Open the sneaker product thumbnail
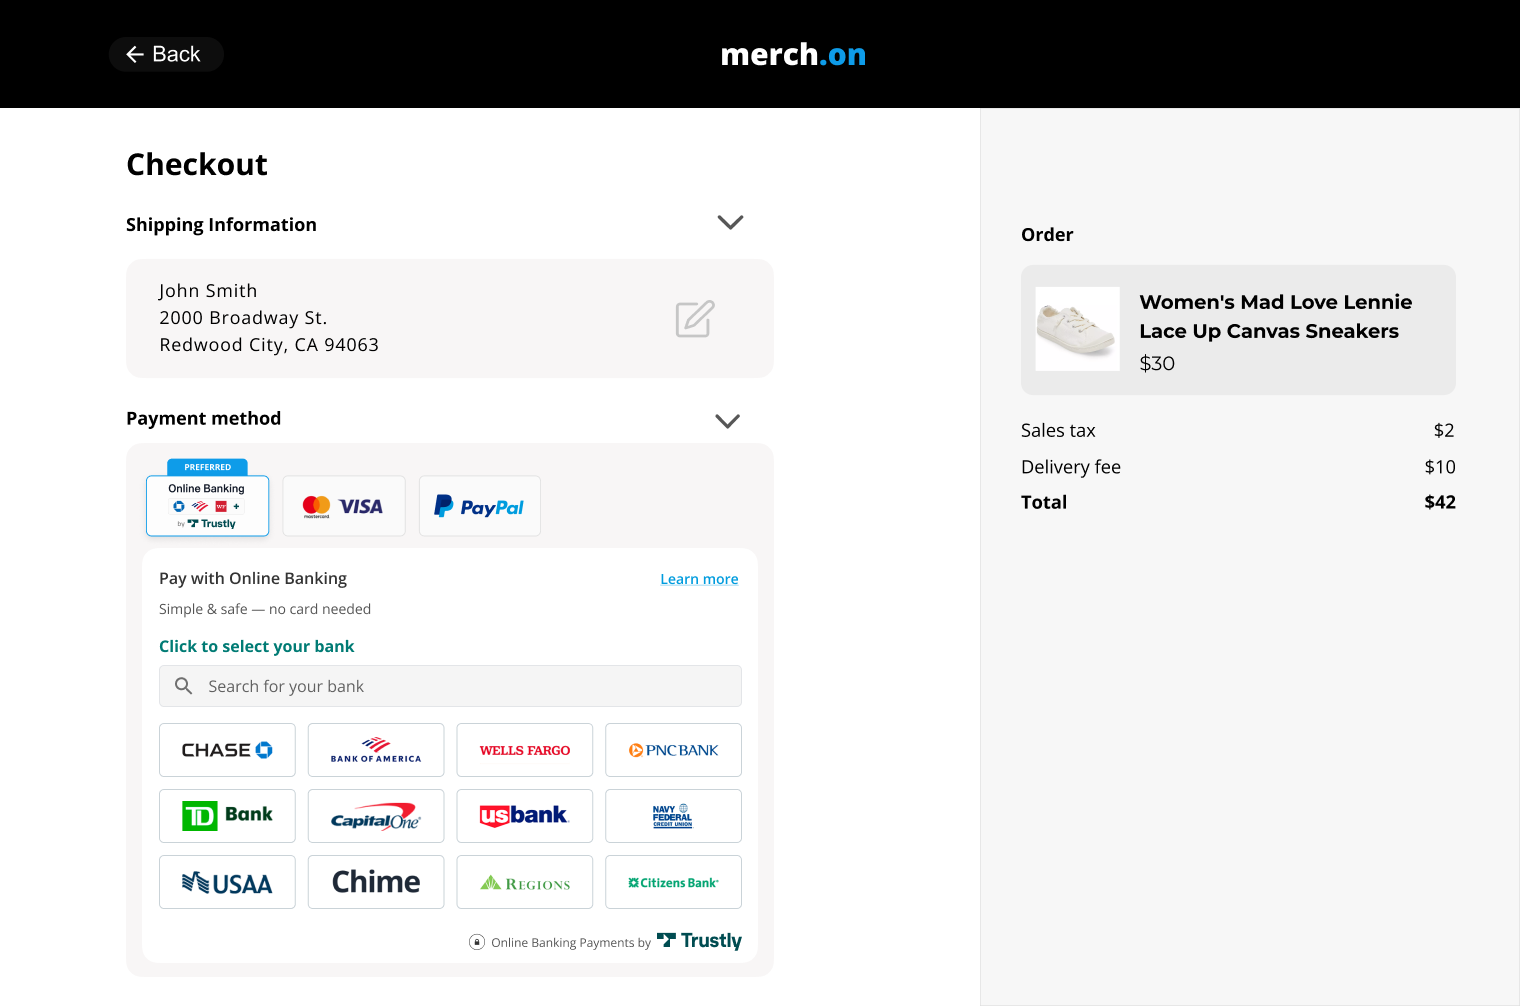The image size is (1520, 1007). tap(1077, 329)
